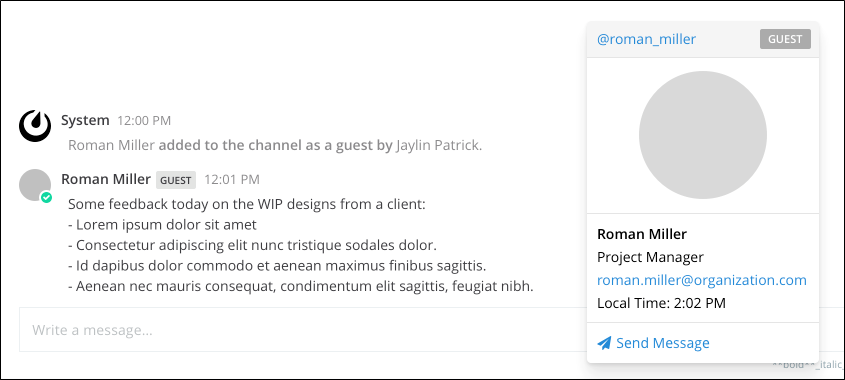Click the System Mattermost logo avatar
845x380 pixels.
pyautogui.click(x=35, y=126)
